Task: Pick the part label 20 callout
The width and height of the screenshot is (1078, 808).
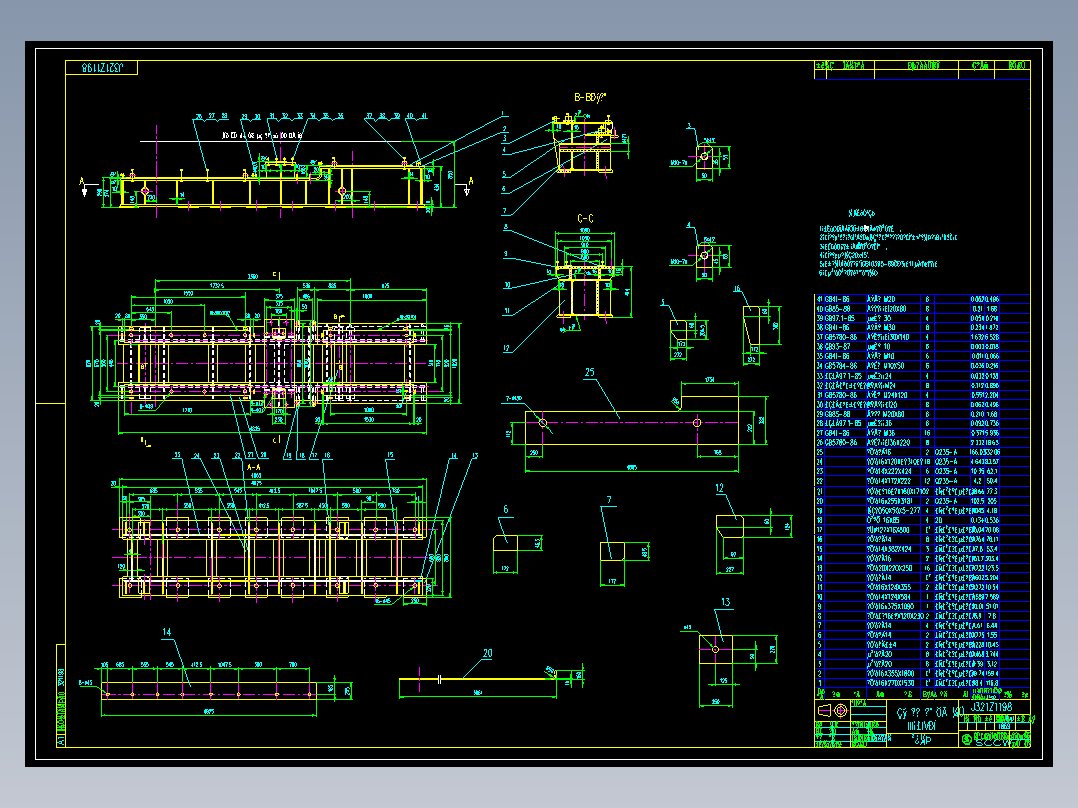Action: click(x=487, y=653)
